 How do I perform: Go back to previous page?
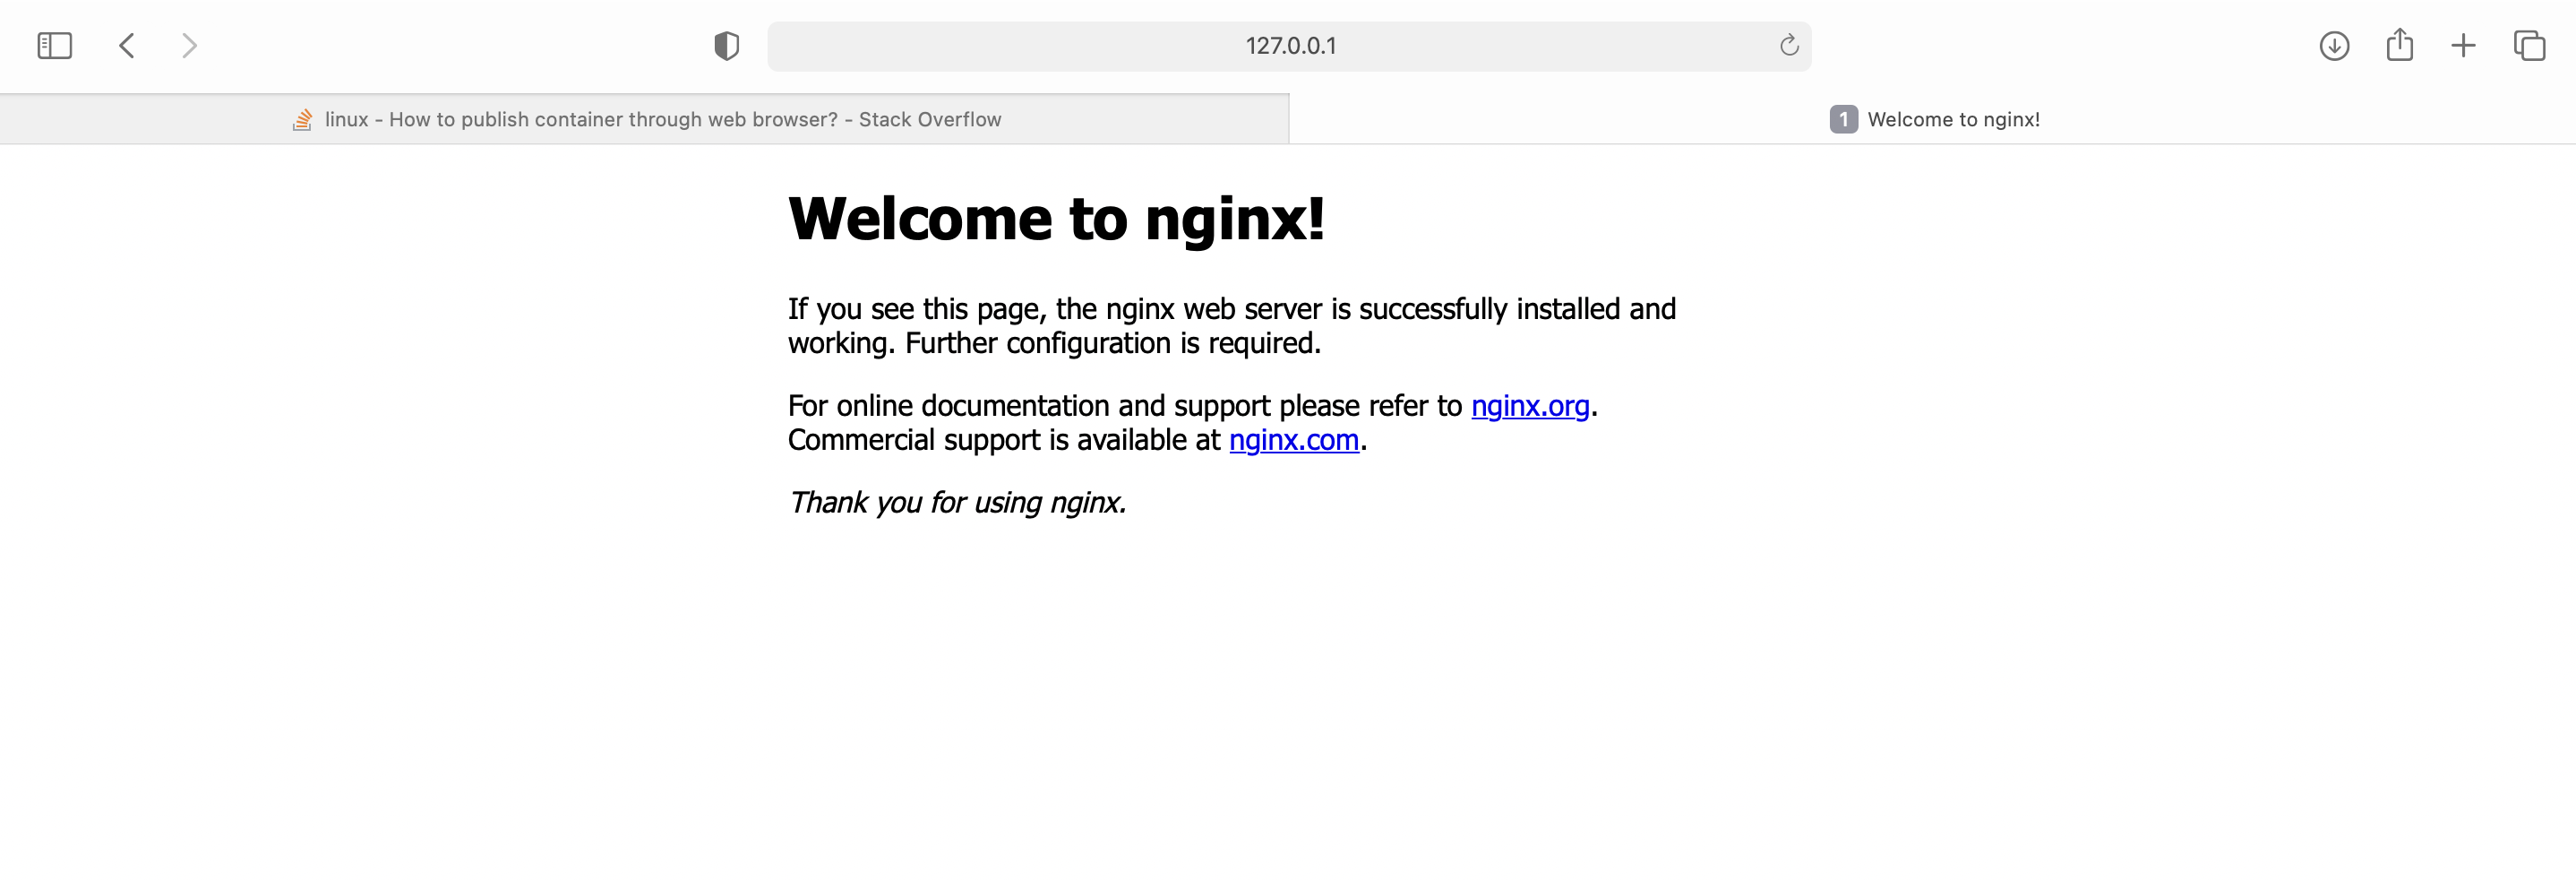127,46
